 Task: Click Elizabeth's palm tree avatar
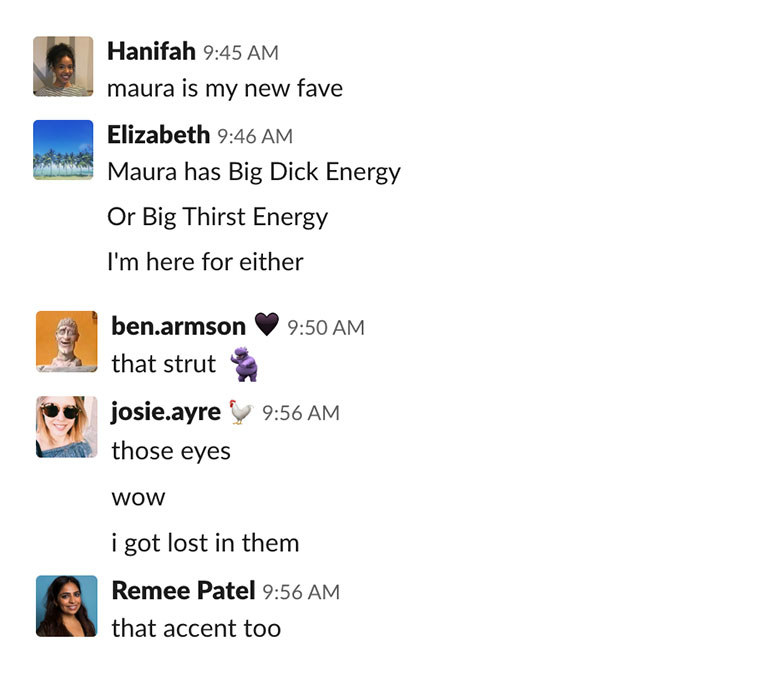63,150
